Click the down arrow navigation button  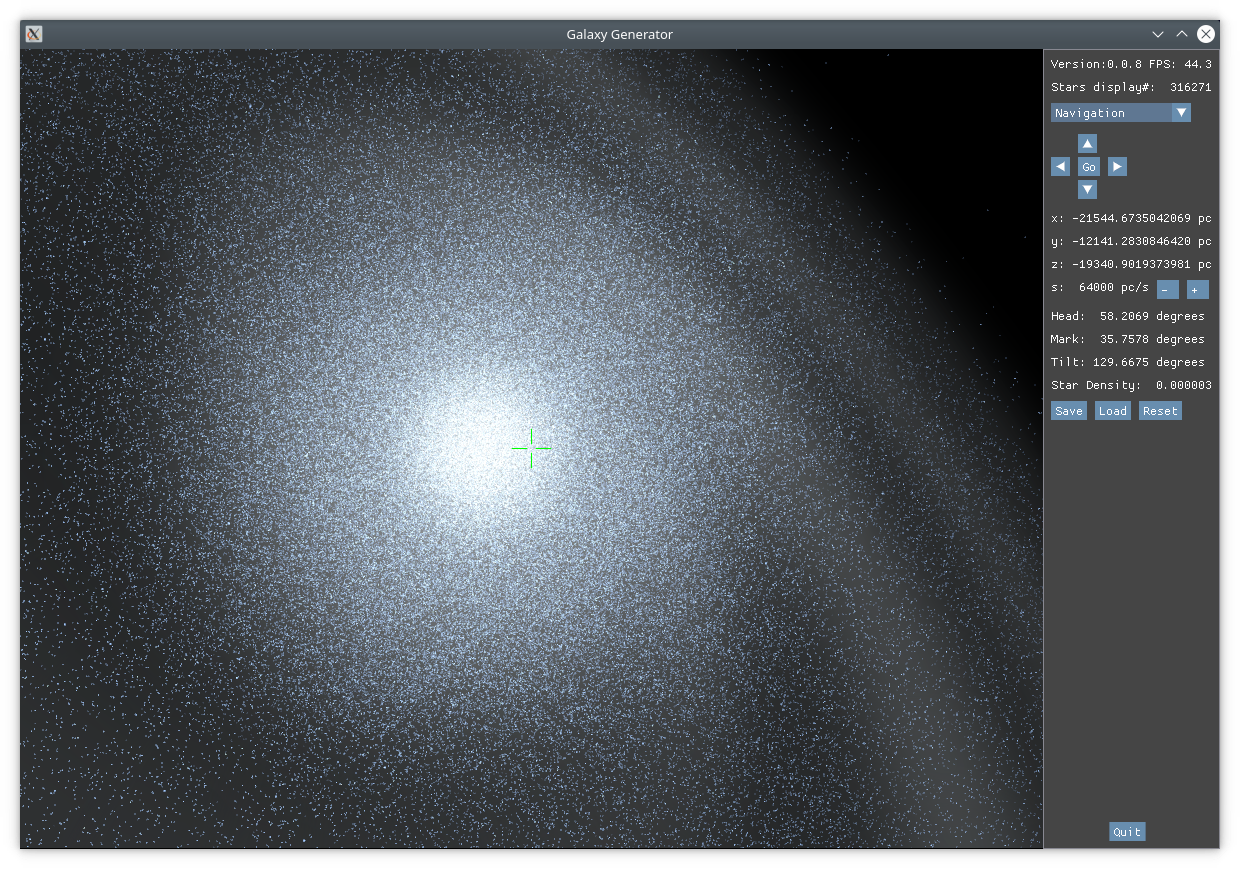1088,190
